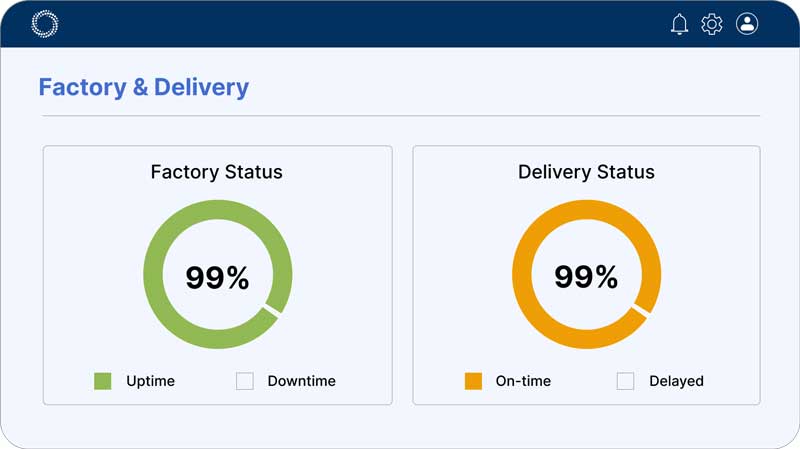Image resolution: width=800 pixels, height=449 pixels.
Task: Click the 99% value in Delivery Status
Action: click(x=586, y=277)
